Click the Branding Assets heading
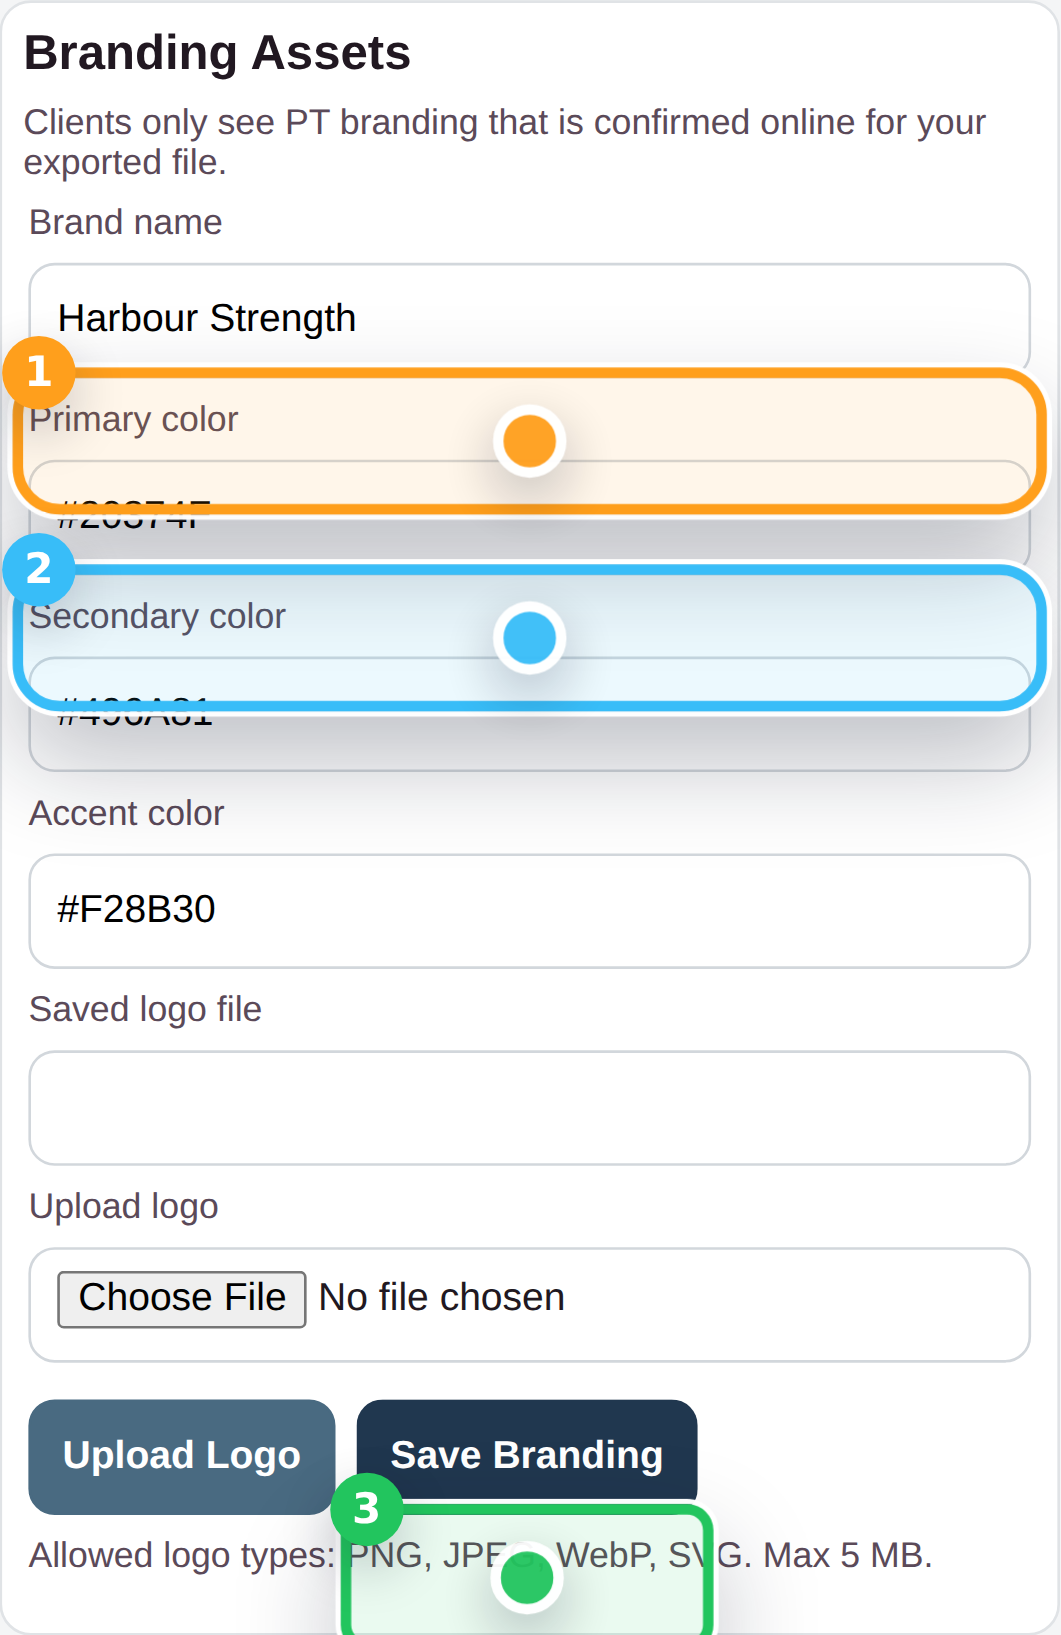 217,52
